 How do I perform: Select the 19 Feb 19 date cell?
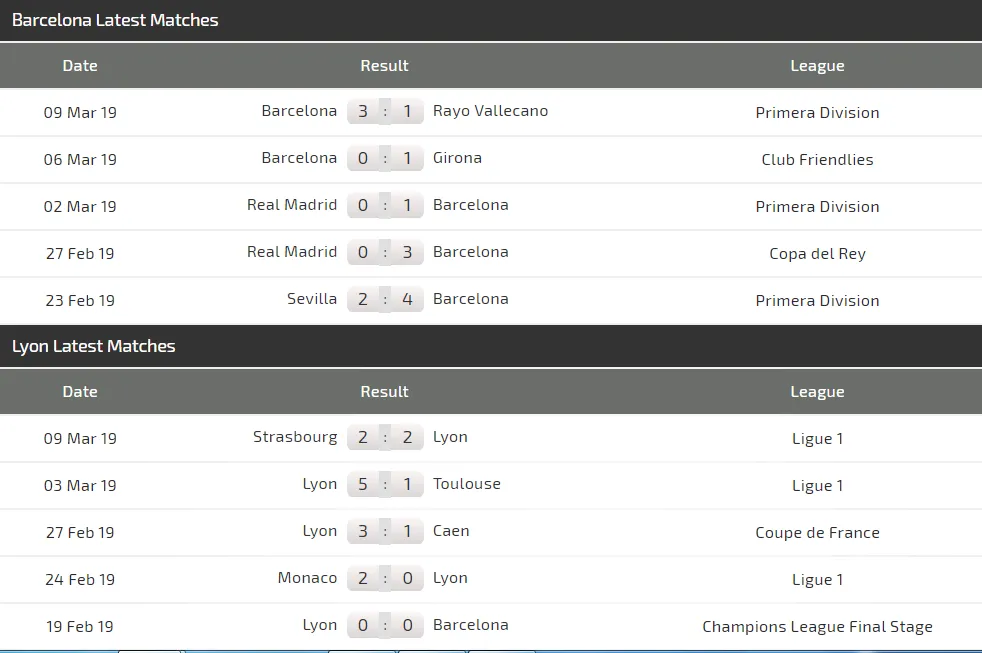(x=80, y=627)
